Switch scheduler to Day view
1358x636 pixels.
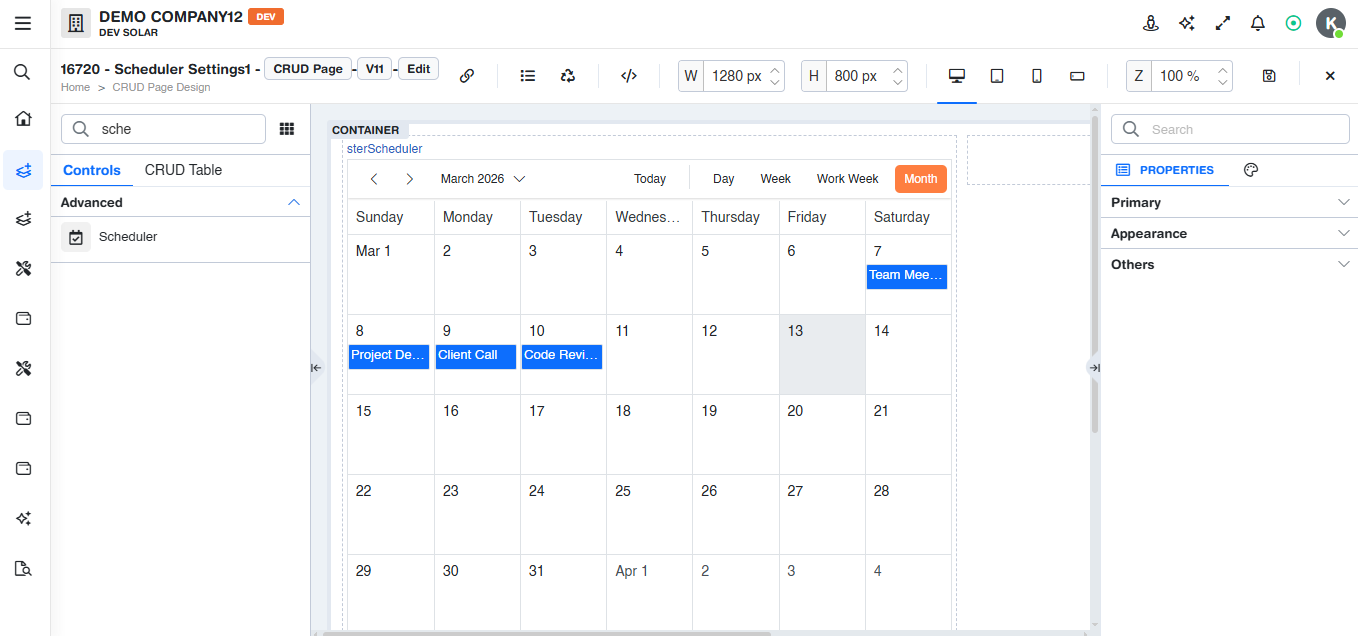(724, 179)
